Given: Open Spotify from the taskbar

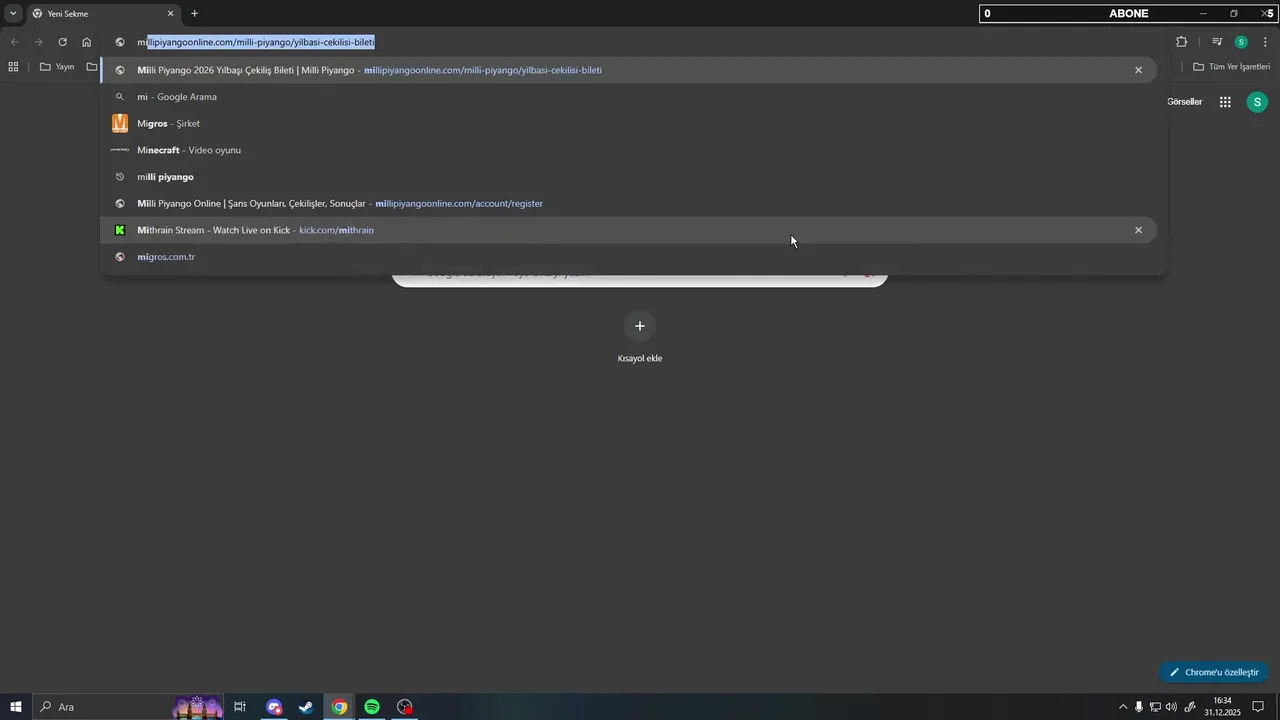Looking at the screenshot, I should pyautogui.click(x=372, y=707).
